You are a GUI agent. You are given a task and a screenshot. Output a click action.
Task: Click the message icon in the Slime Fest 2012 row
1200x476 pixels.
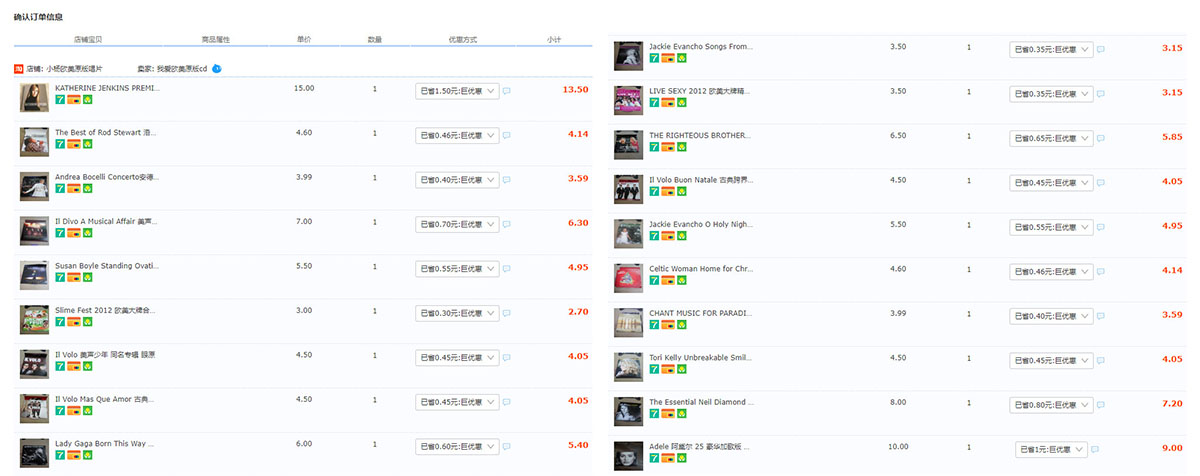tap(507, 314)
